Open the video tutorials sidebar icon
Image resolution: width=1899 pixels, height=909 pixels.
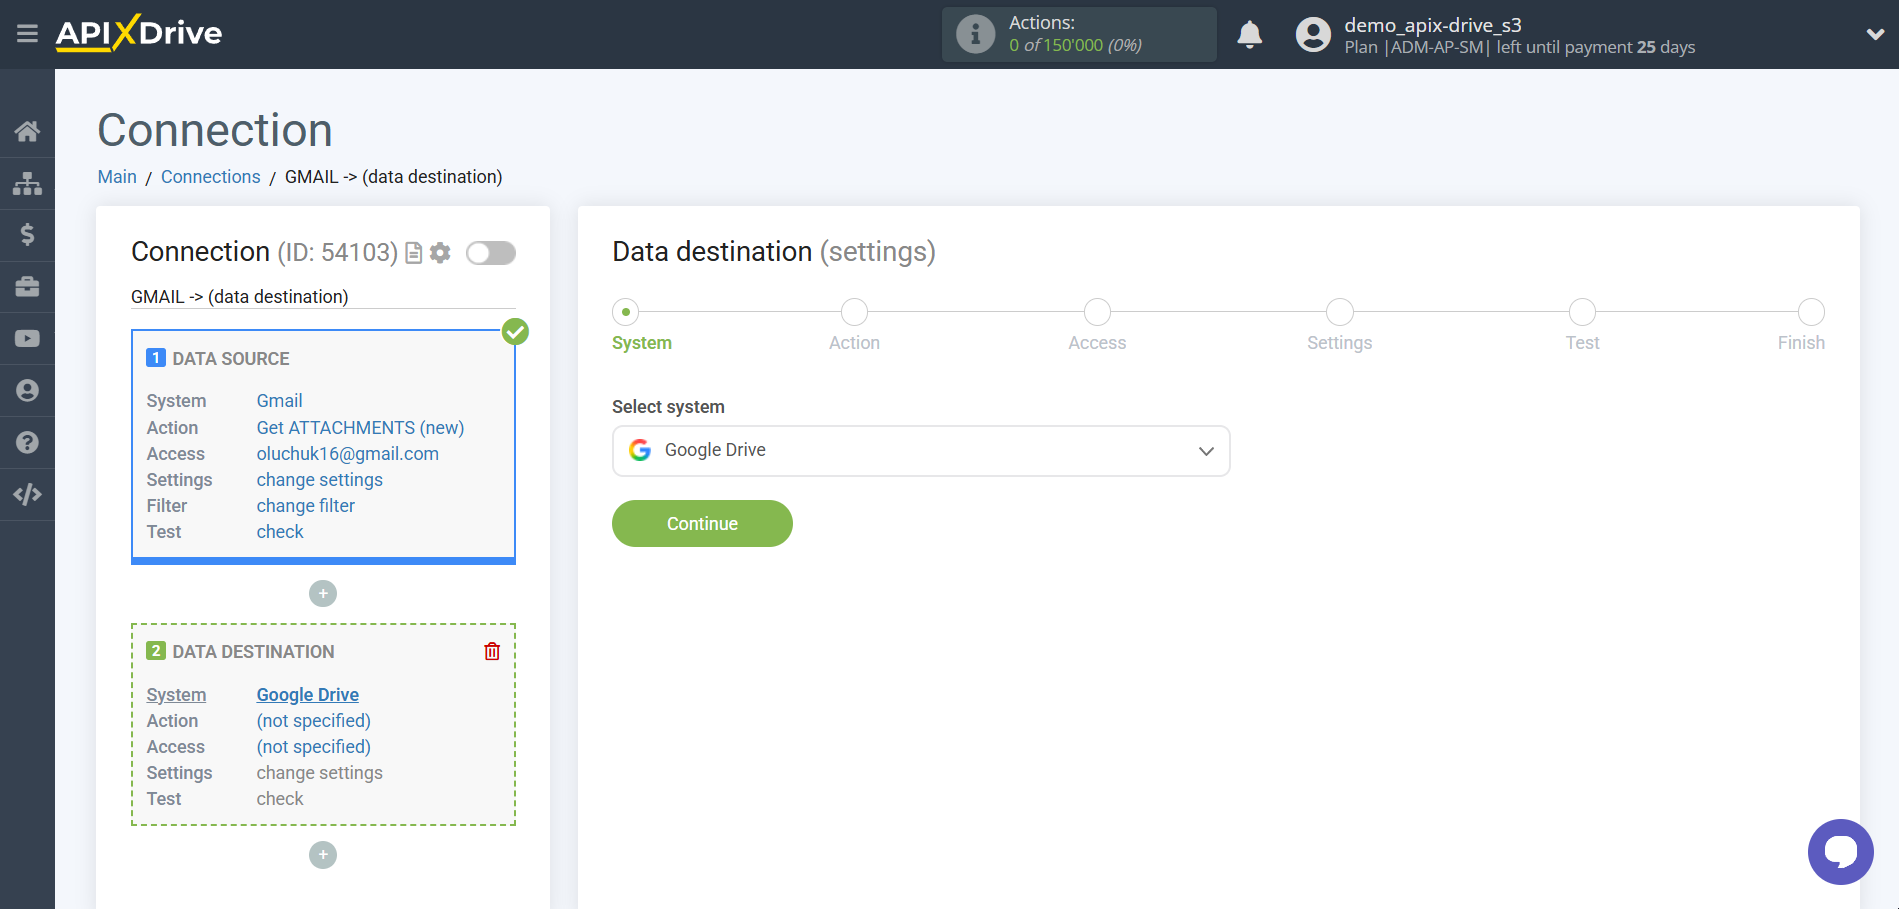(x=27, y=339)
